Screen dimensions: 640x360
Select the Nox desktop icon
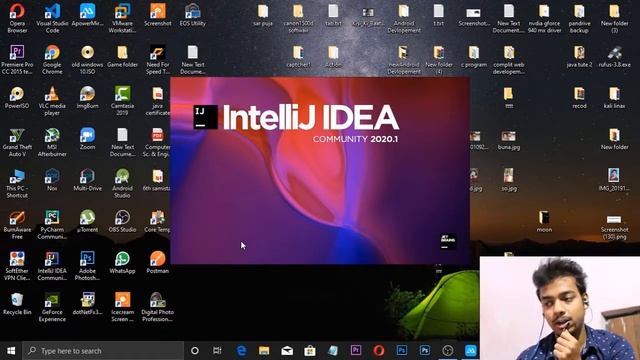(52, 180)
